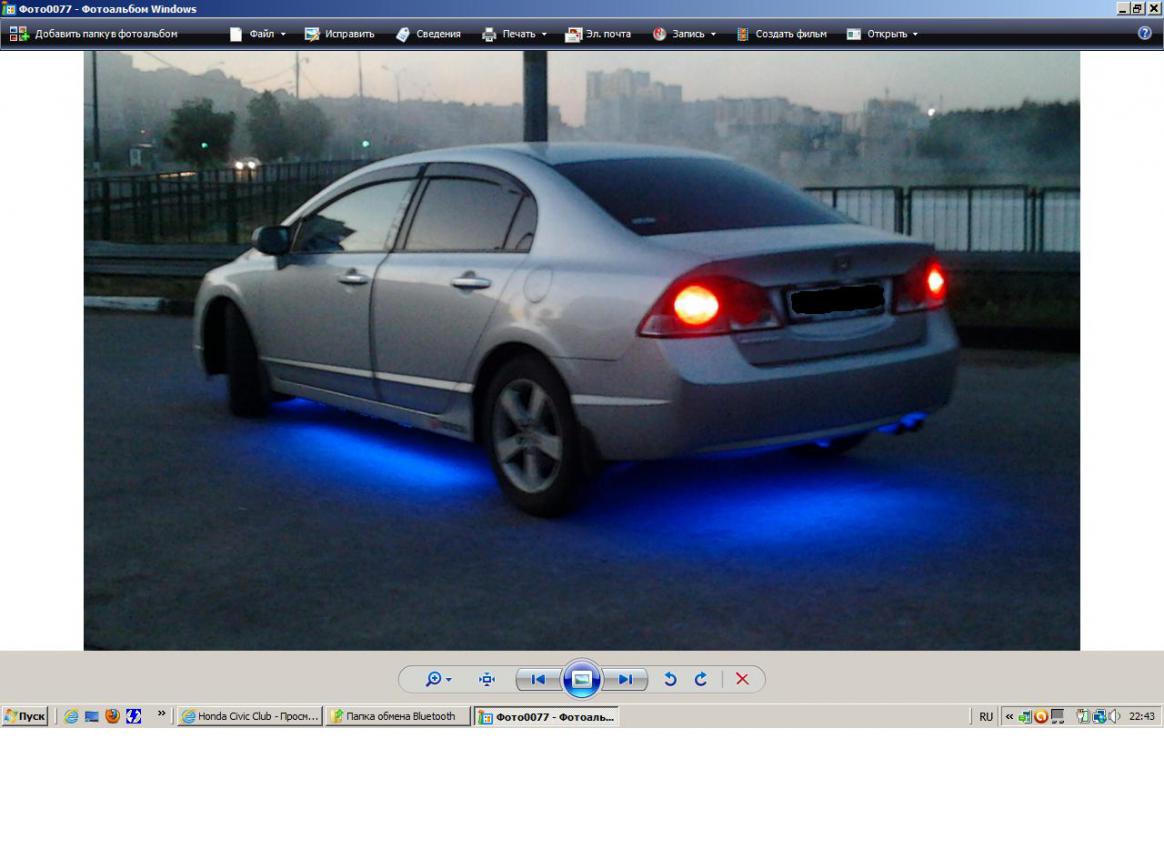Rotate the photo clockwise
The height and width of the screenshot is (850, 1164).
point(701,680)
